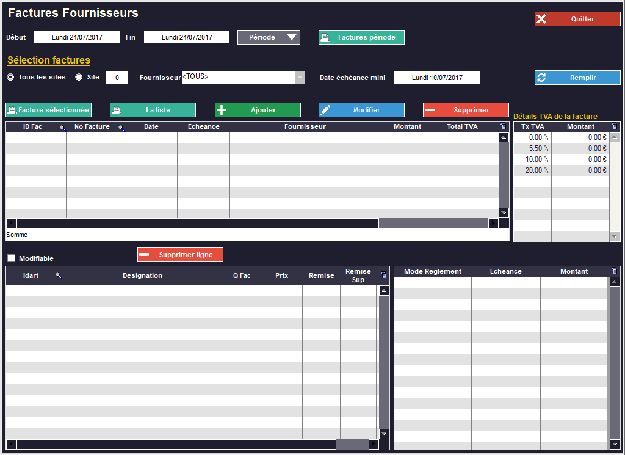Click the pencil icon on the Modifier button
This screenshot has height=455, width=625.
(326, 110)
